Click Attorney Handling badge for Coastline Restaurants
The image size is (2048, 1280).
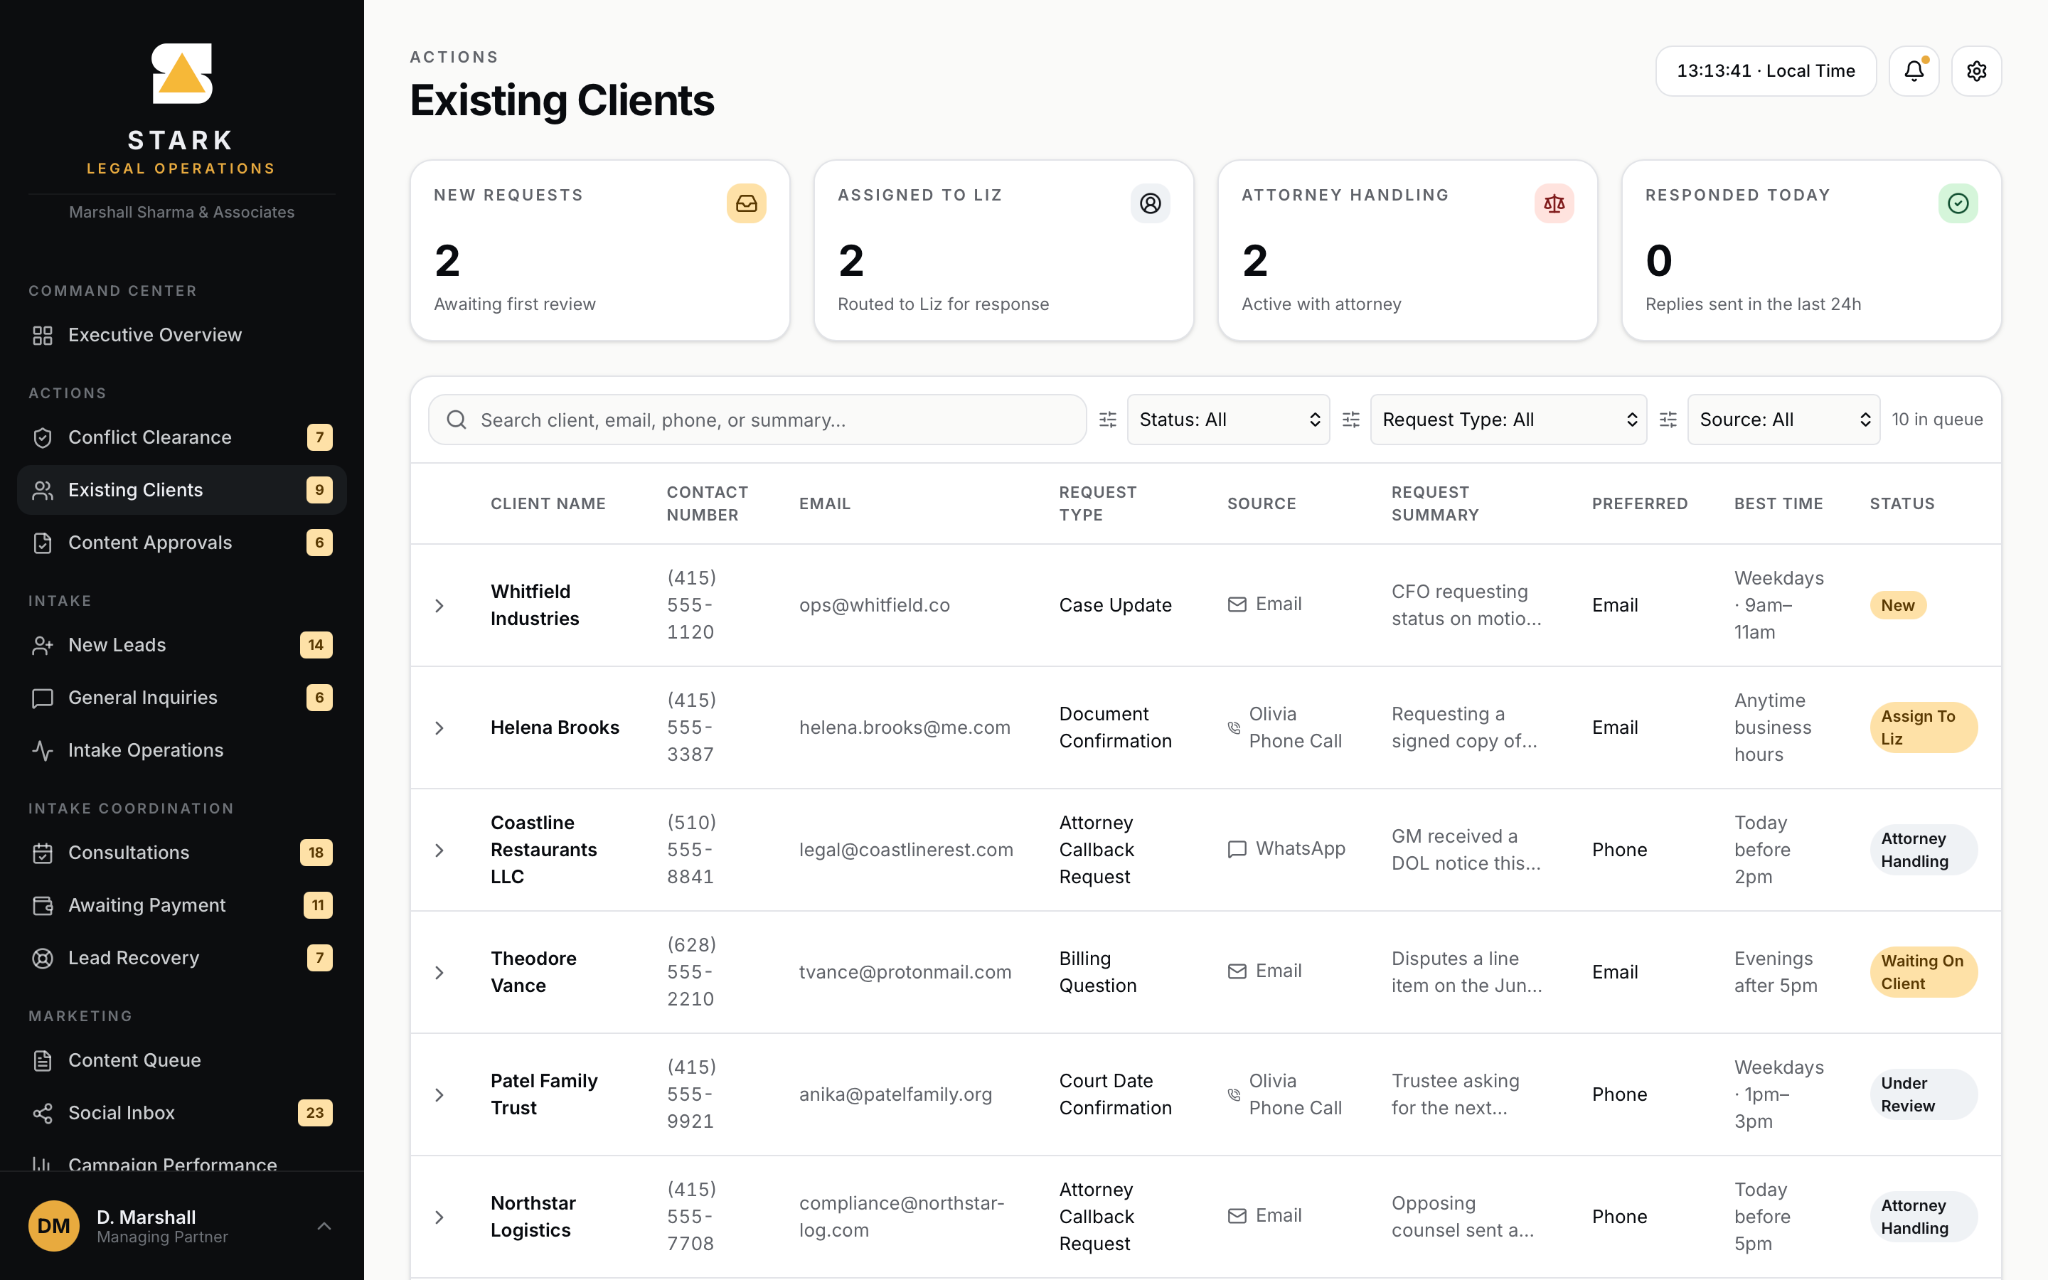tap(1923, 850)
